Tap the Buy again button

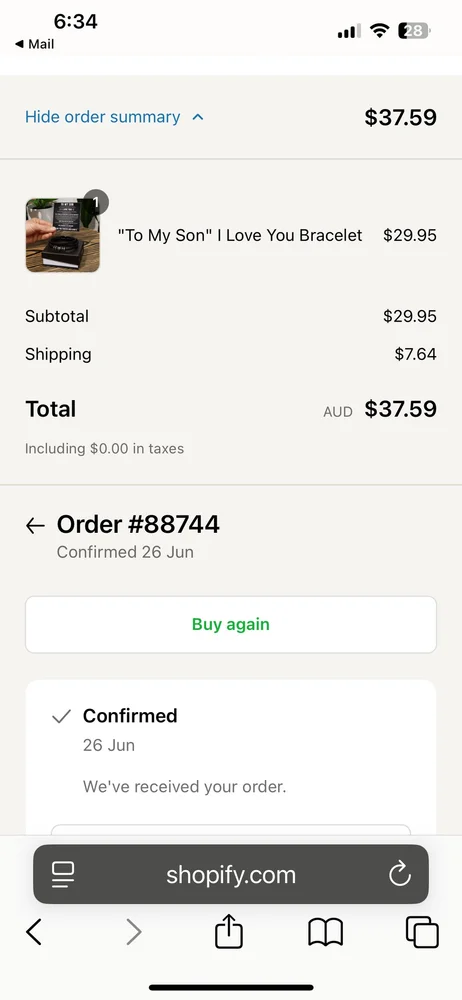pos(231,624)
